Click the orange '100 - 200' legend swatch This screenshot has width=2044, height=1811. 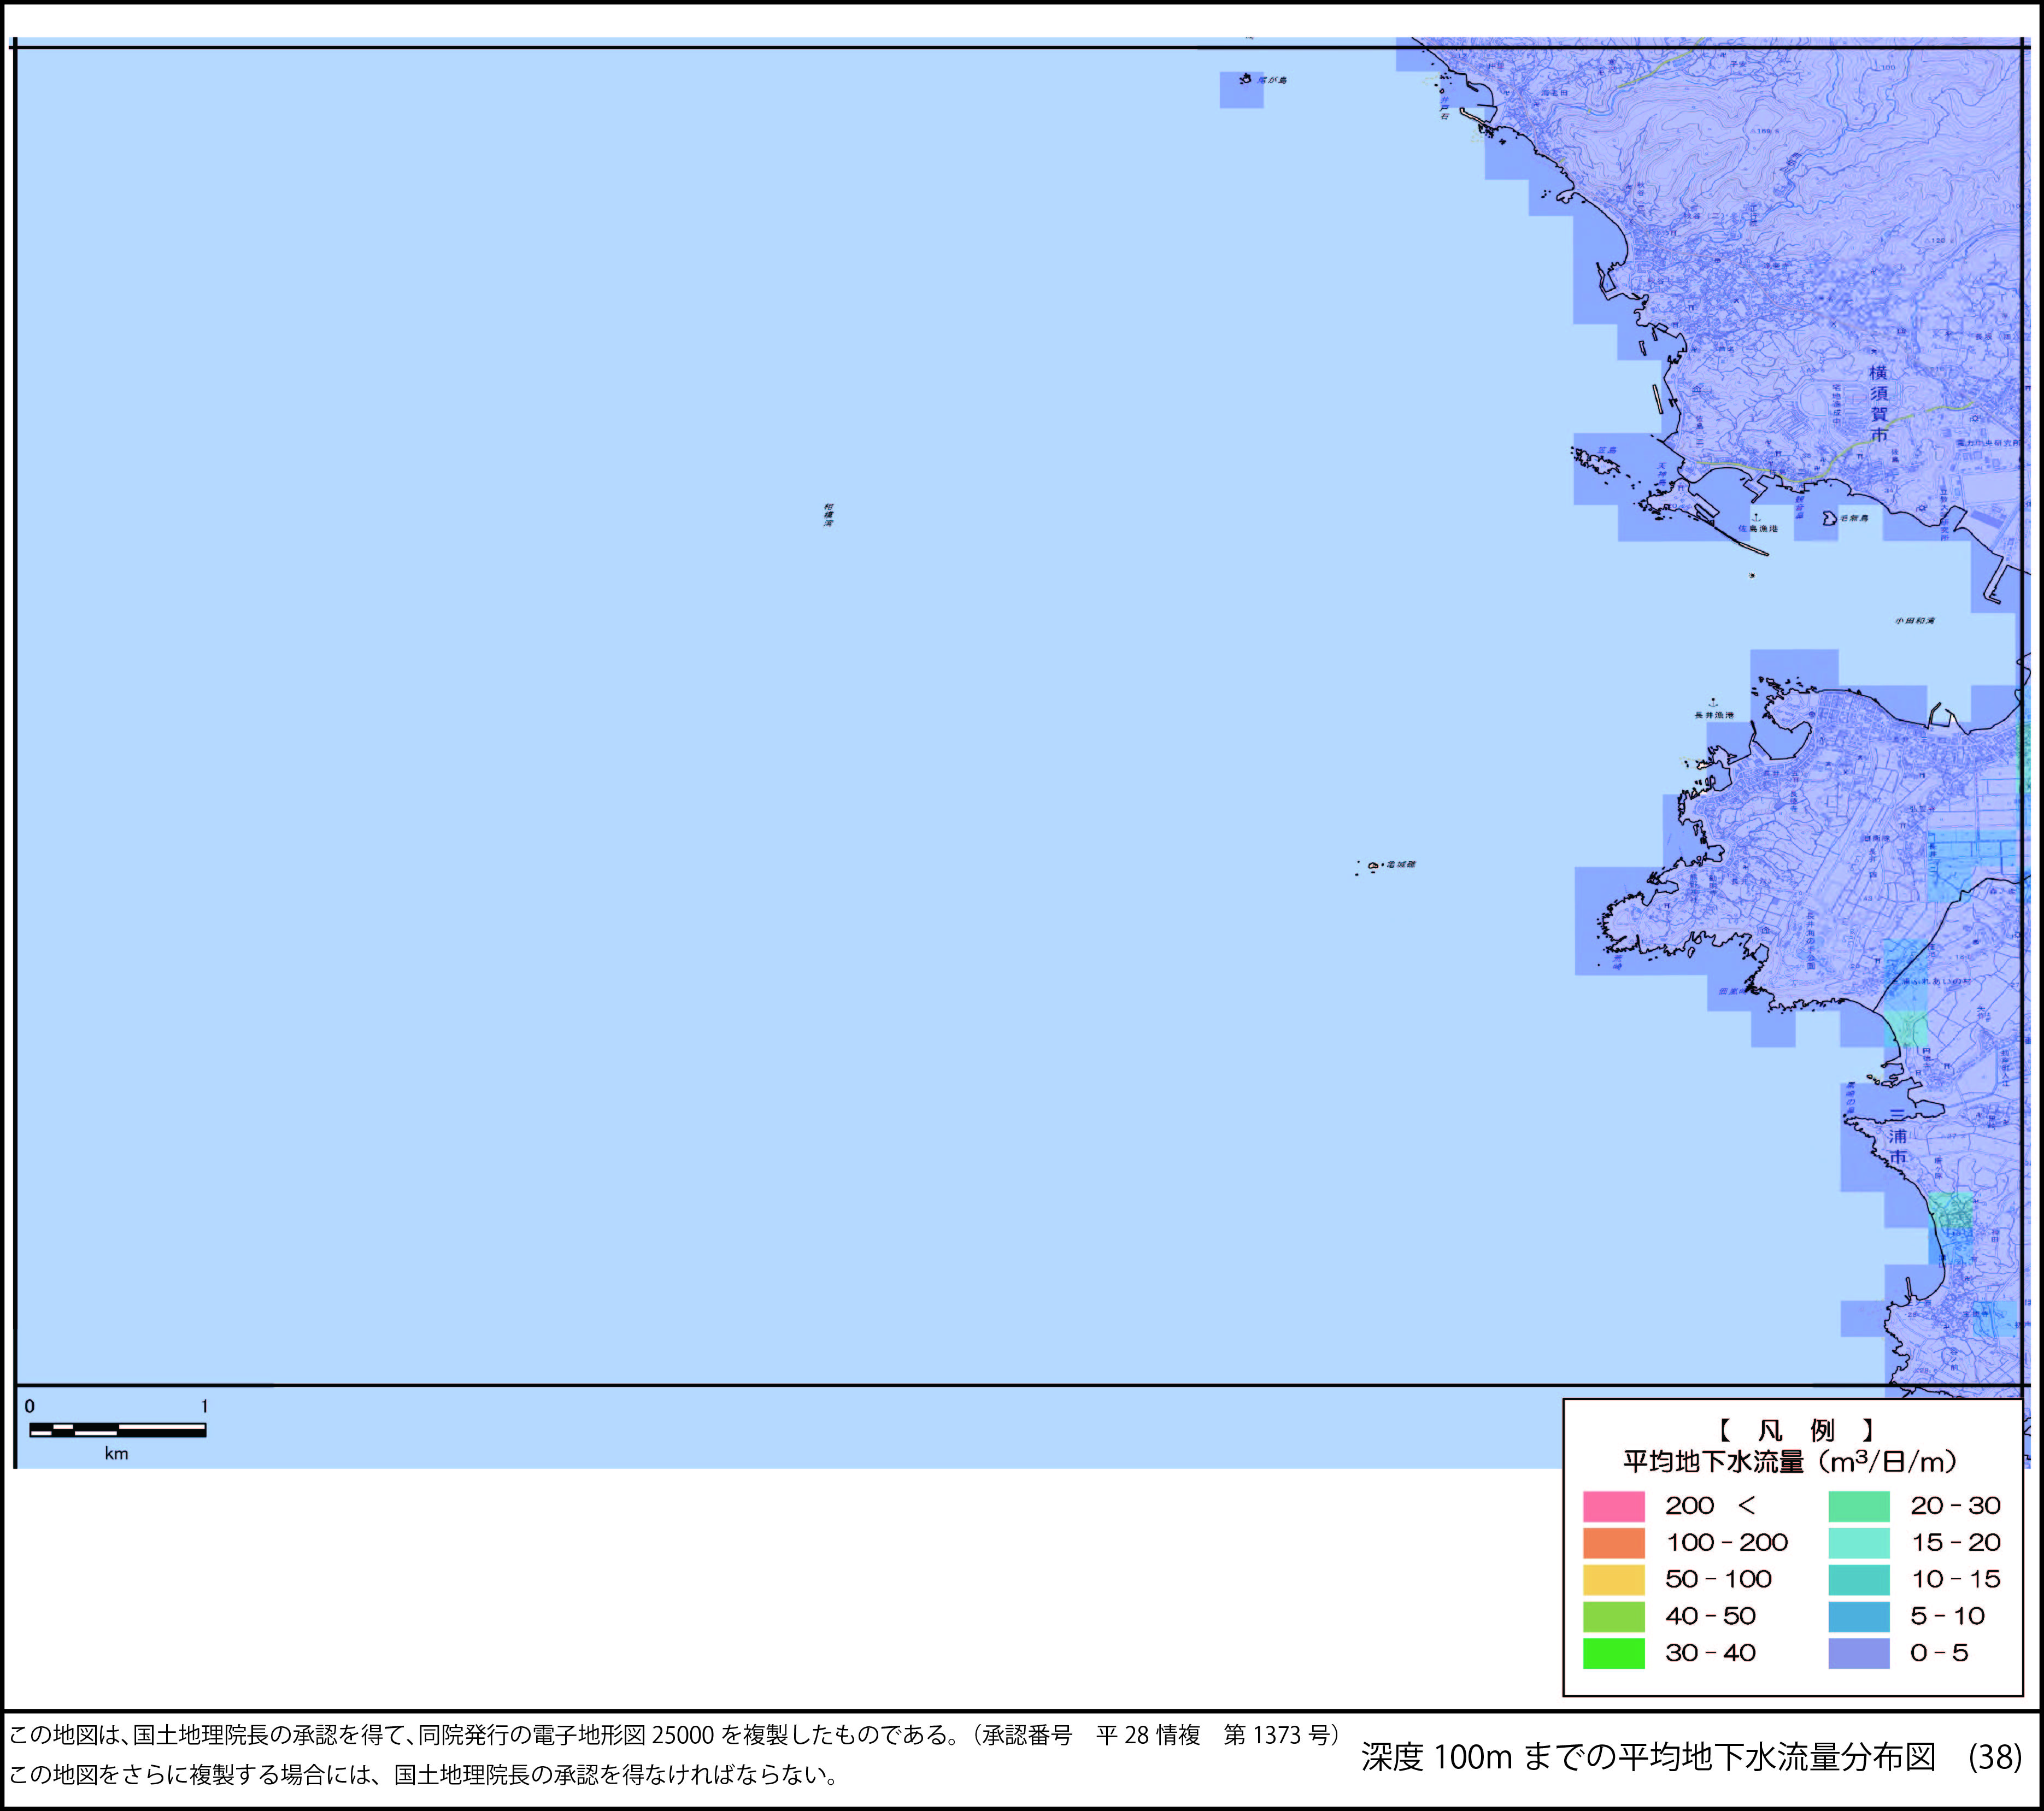(x=1613, y=1543)
